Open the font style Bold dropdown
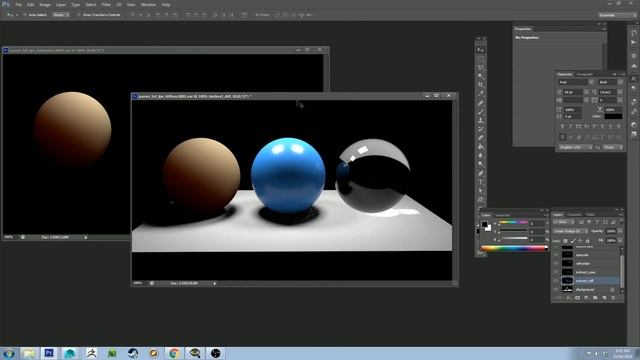640x360 pixels. [620, 82]
